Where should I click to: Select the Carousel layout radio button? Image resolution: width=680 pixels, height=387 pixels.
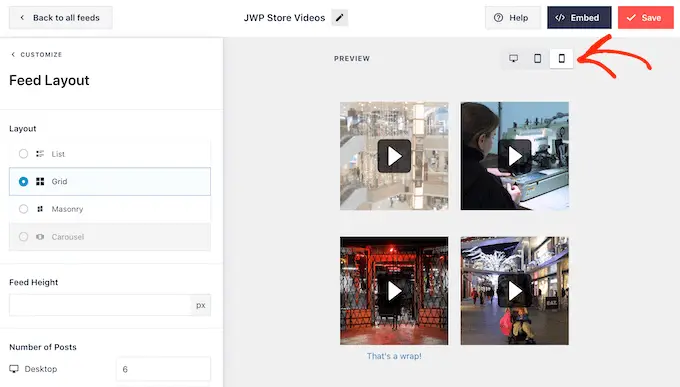23,237
